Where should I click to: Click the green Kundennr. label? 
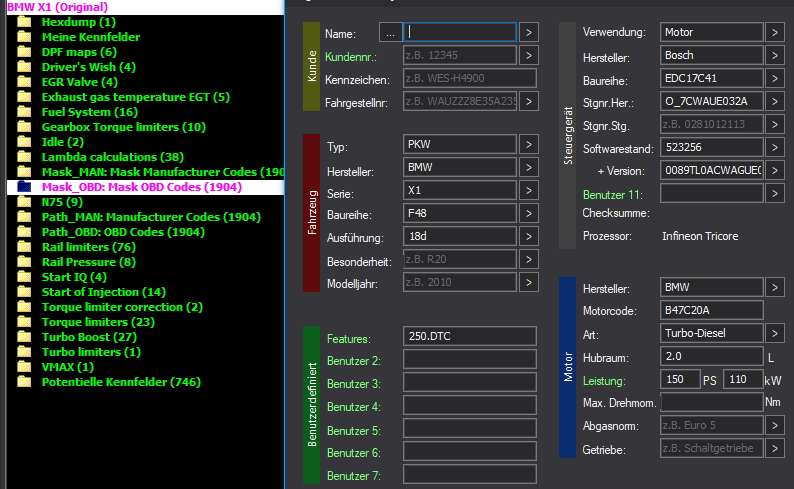pyautogui.click(x=350, y=57)
